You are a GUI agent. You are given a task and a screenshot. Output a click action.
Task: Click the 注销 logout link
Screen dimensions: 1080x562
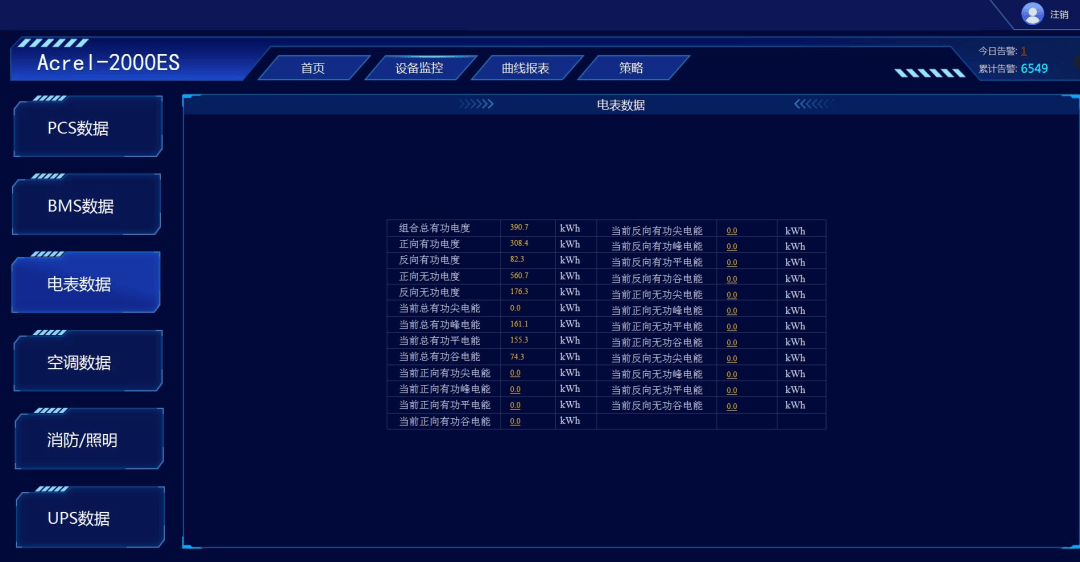tap(1059, 15)
